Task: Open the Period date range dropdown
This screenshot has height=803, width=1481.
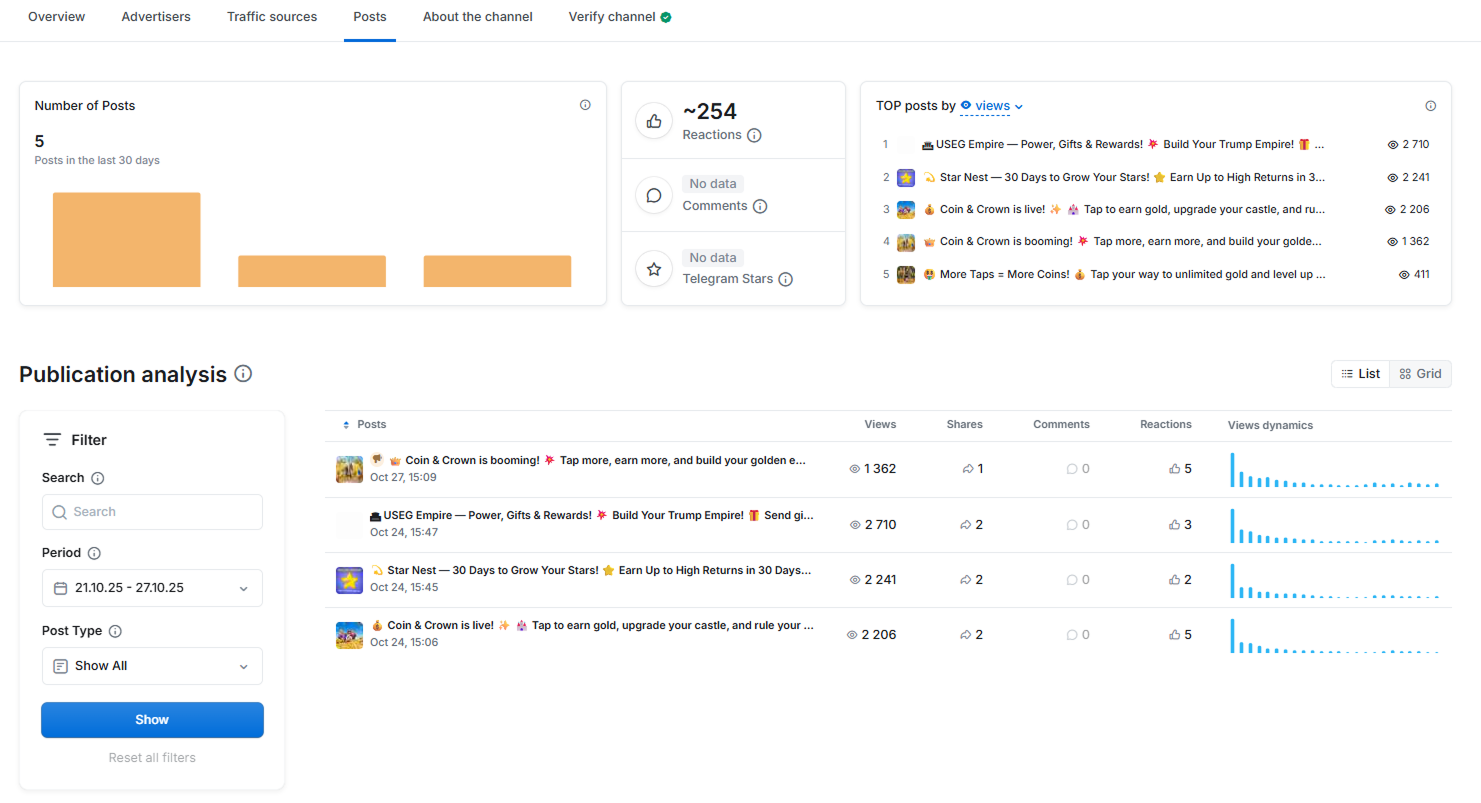Action: (x=152, y=588)
